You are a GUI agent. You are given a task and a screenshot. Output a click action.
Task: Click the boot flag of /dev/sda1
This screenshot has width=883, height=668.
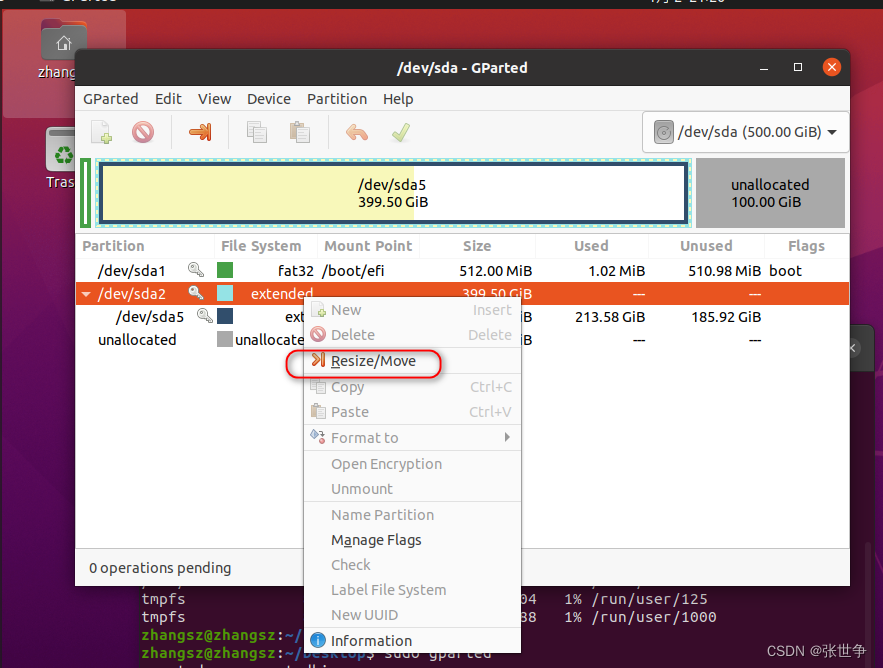tap(785, 271)
